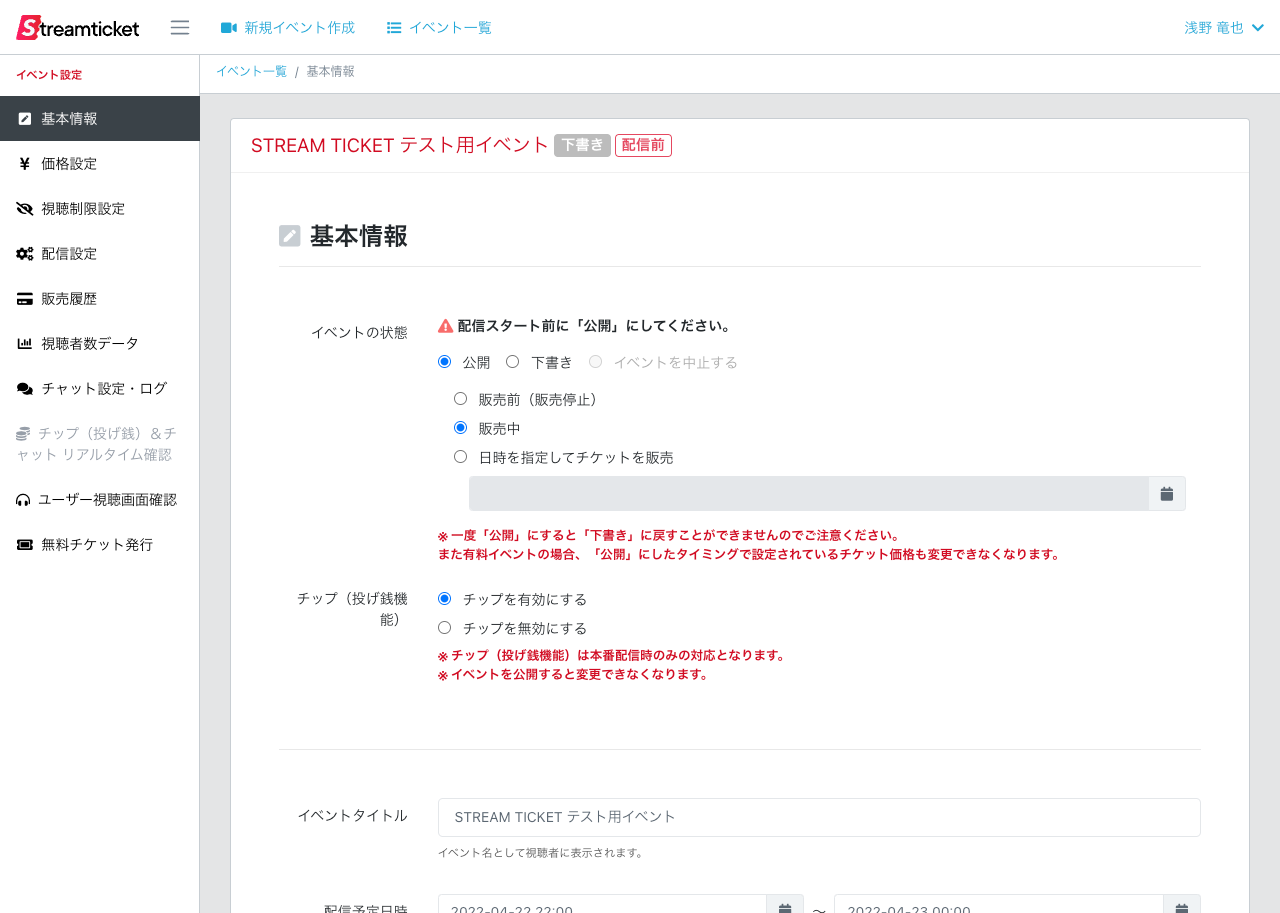Open calendar picker for ticket sale datetime
Viewport: 1280px width, 913px height.
pyautogui.click(x=1166, y=494)
